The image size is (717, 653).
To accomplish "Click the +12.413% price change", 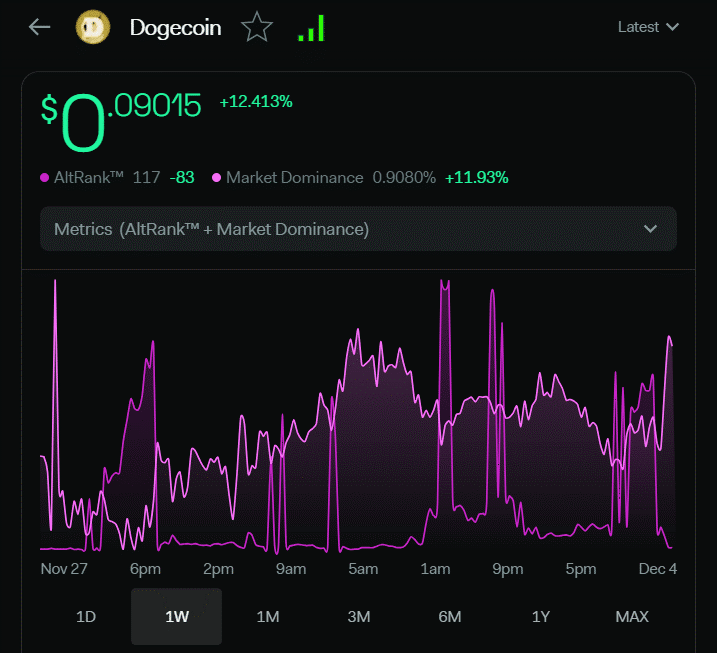I will (x=256, y=102).
